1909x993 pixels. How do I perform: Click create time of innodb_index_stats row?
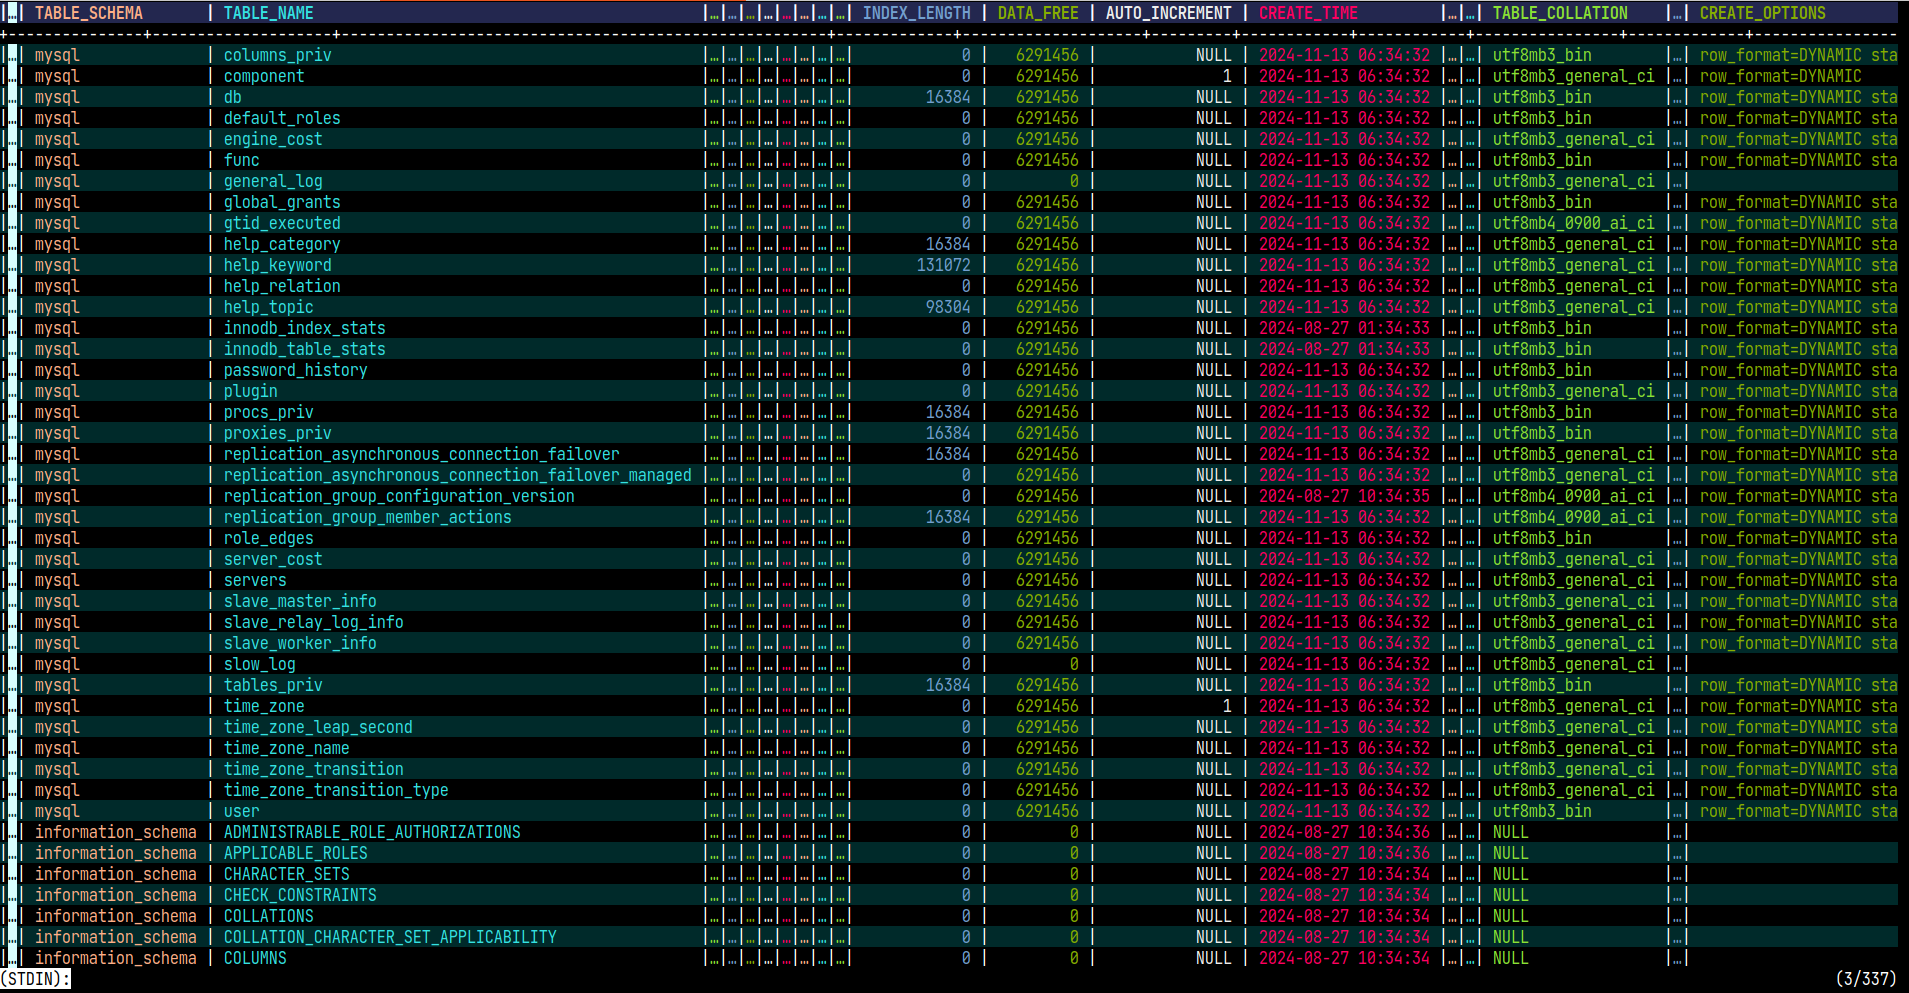(1345, 328)
